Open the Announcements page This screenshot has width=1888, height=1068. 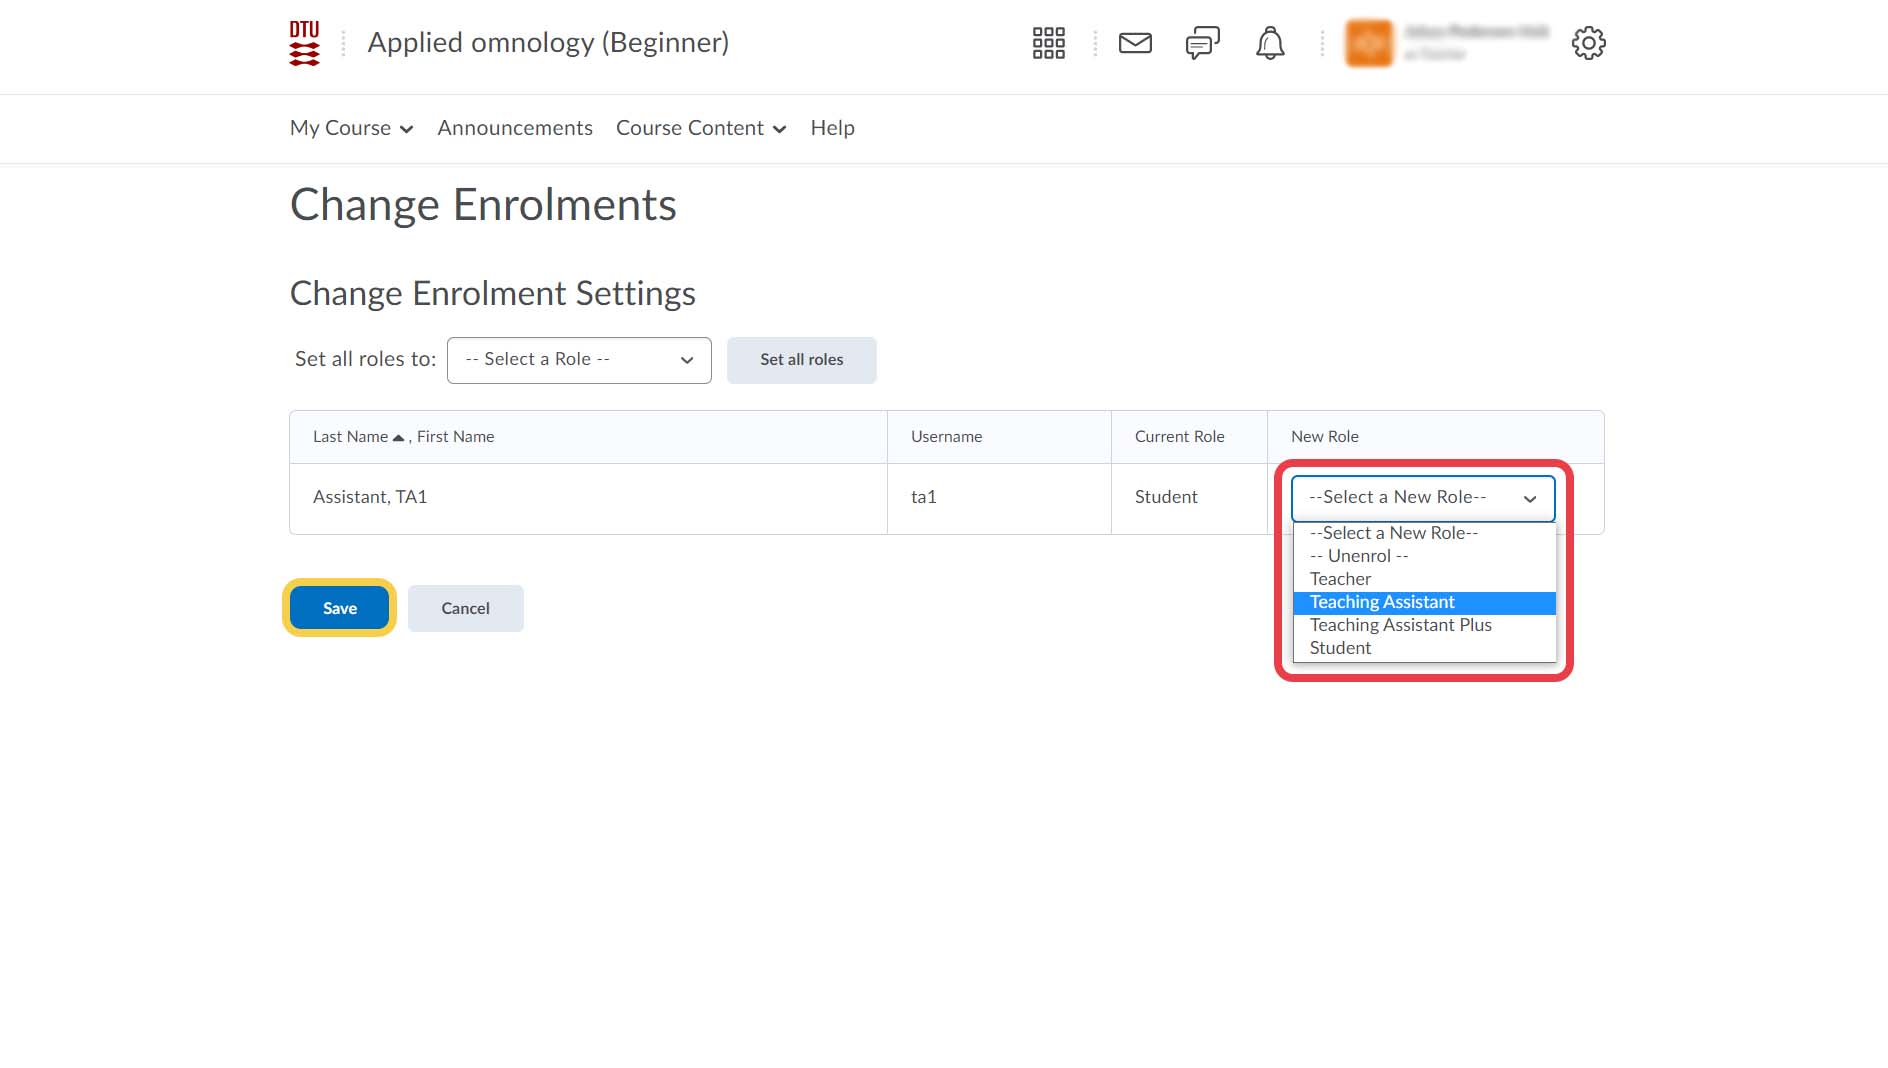coord(515,128)
